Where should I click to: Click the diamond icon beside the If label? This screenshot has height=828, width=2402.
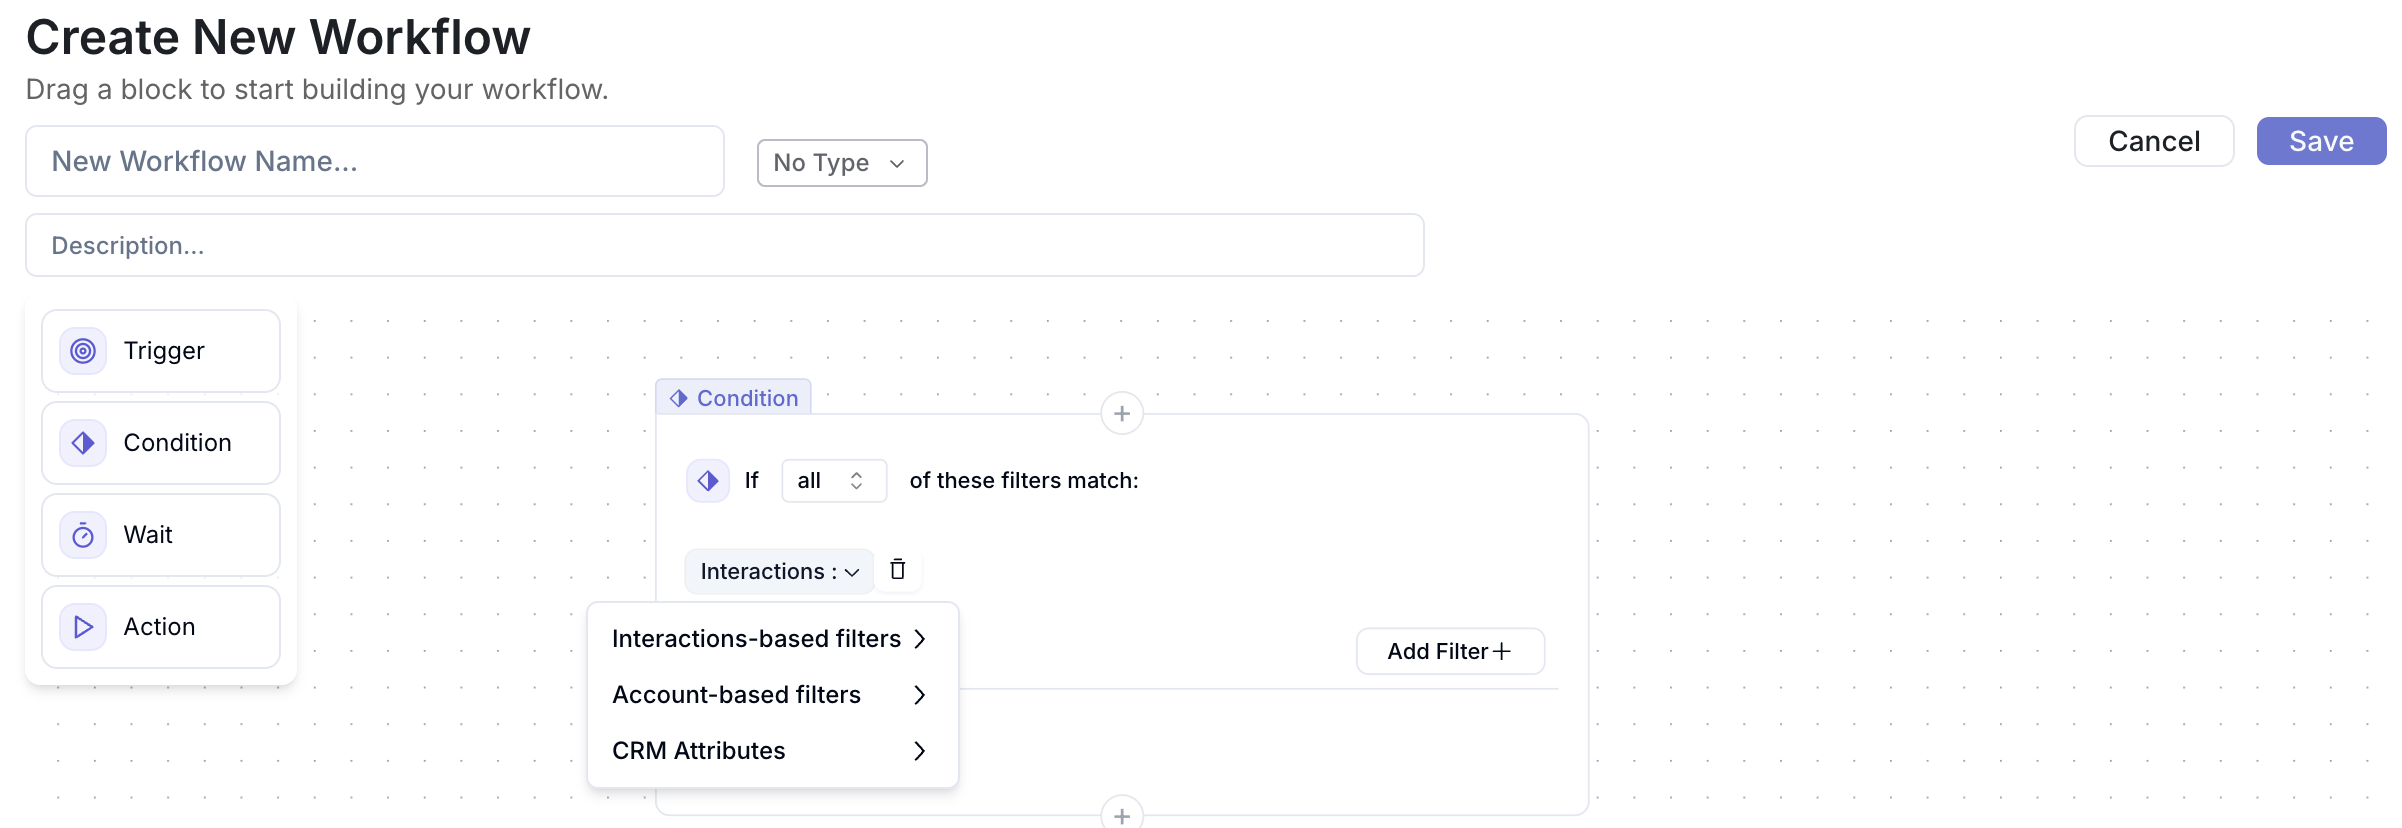pos(708,481)
